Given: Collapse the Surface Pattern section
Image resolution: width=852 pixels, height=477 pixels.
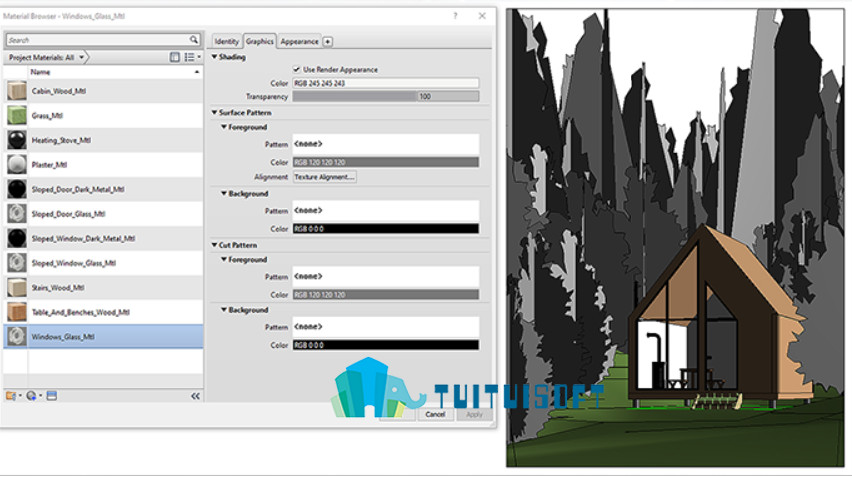Looking at the screenshot, I should 215,112.
